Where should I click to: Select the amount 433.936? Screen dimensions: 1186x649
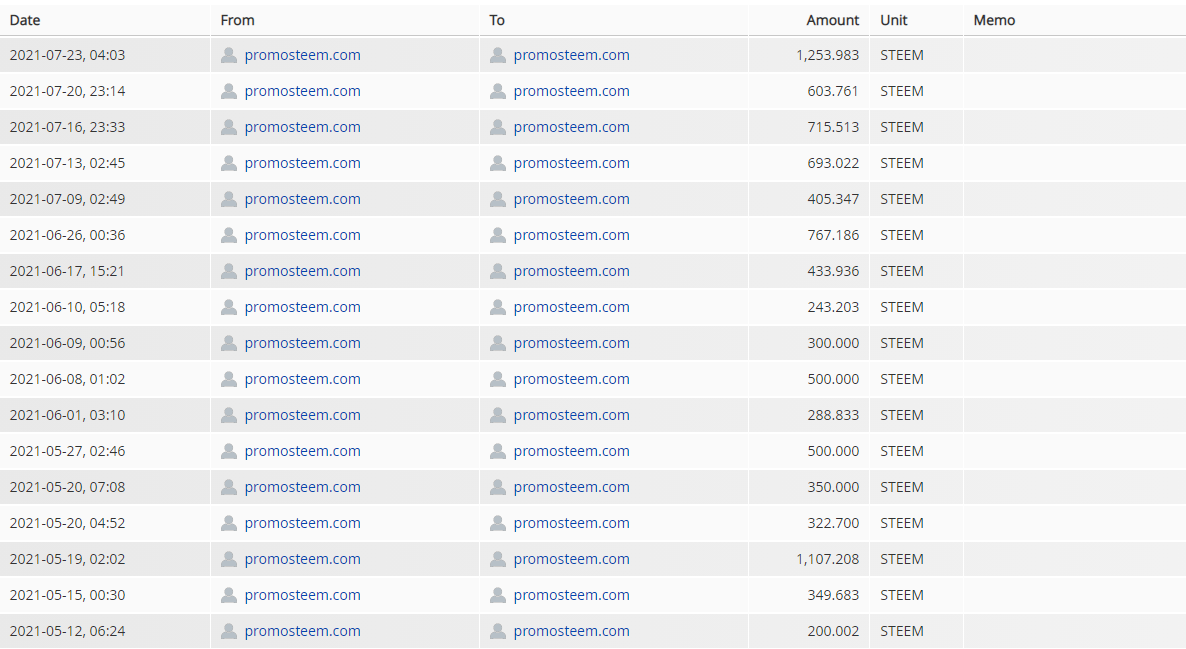click(833, 272)
